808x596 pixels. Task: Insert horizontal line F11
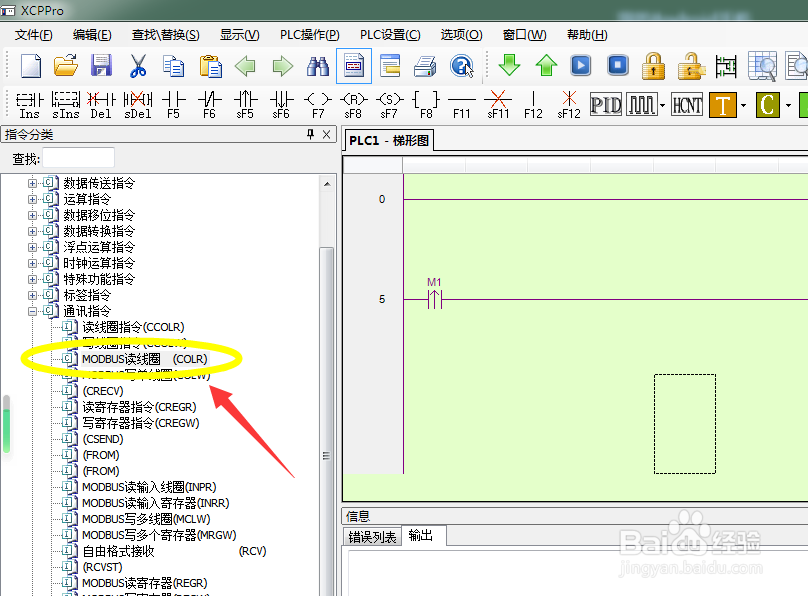click(x=462, y=105)
